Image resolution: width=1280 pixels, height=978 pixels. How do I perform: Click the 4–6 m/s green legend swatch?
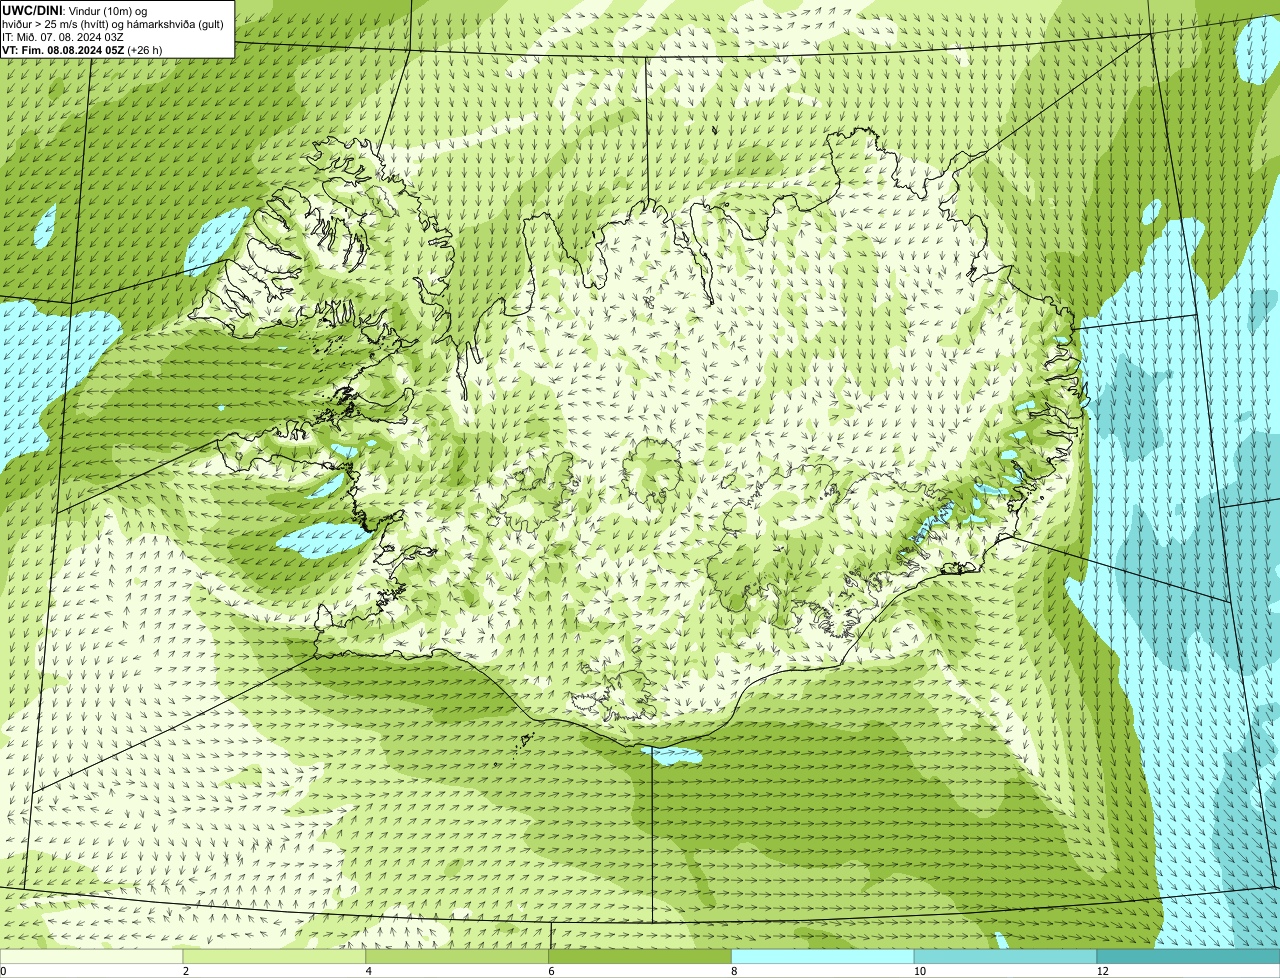(458, 956)
